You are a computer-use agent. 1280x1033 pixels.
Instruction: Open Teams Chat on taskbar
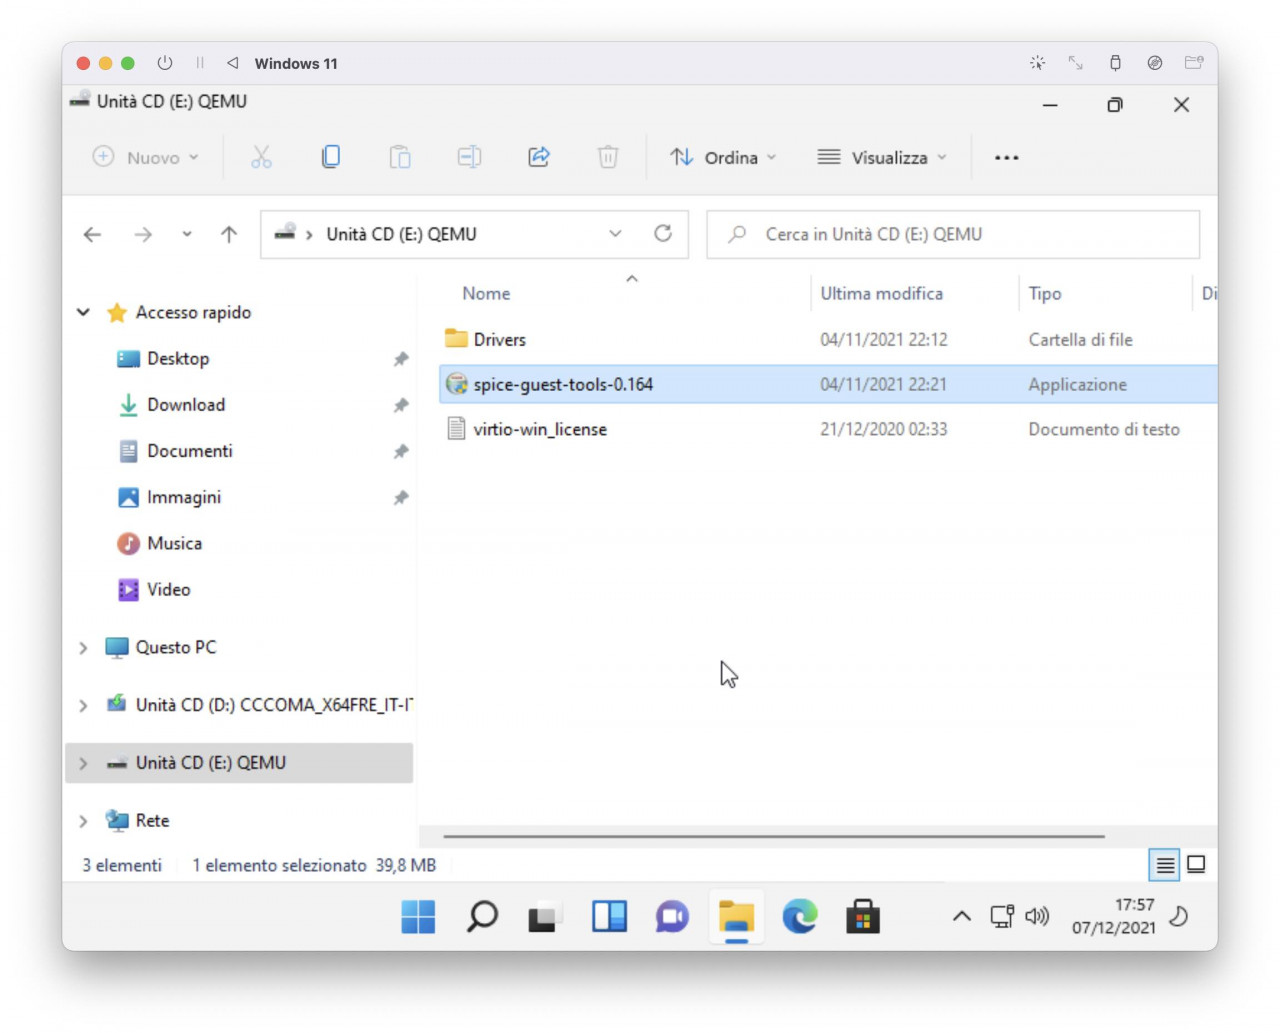click(672, 916)
